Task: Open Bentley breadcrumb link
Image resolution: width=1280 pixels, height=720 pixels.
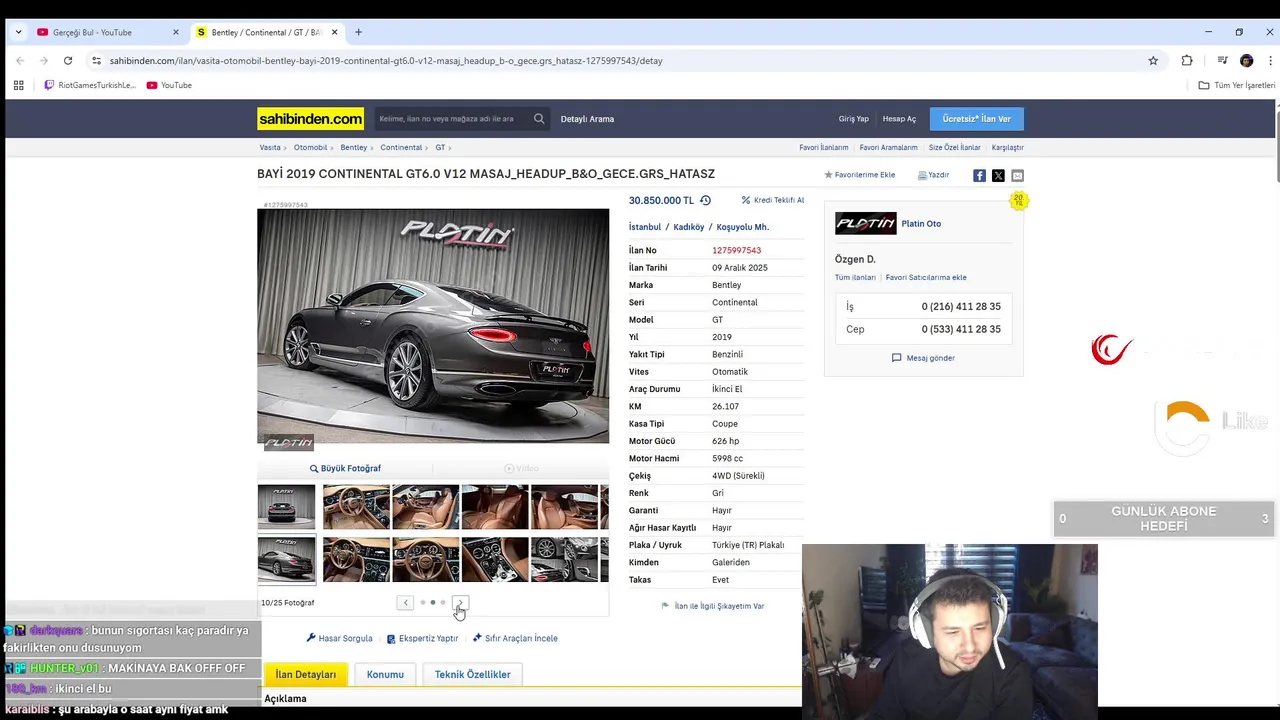Action: (354, 147)
